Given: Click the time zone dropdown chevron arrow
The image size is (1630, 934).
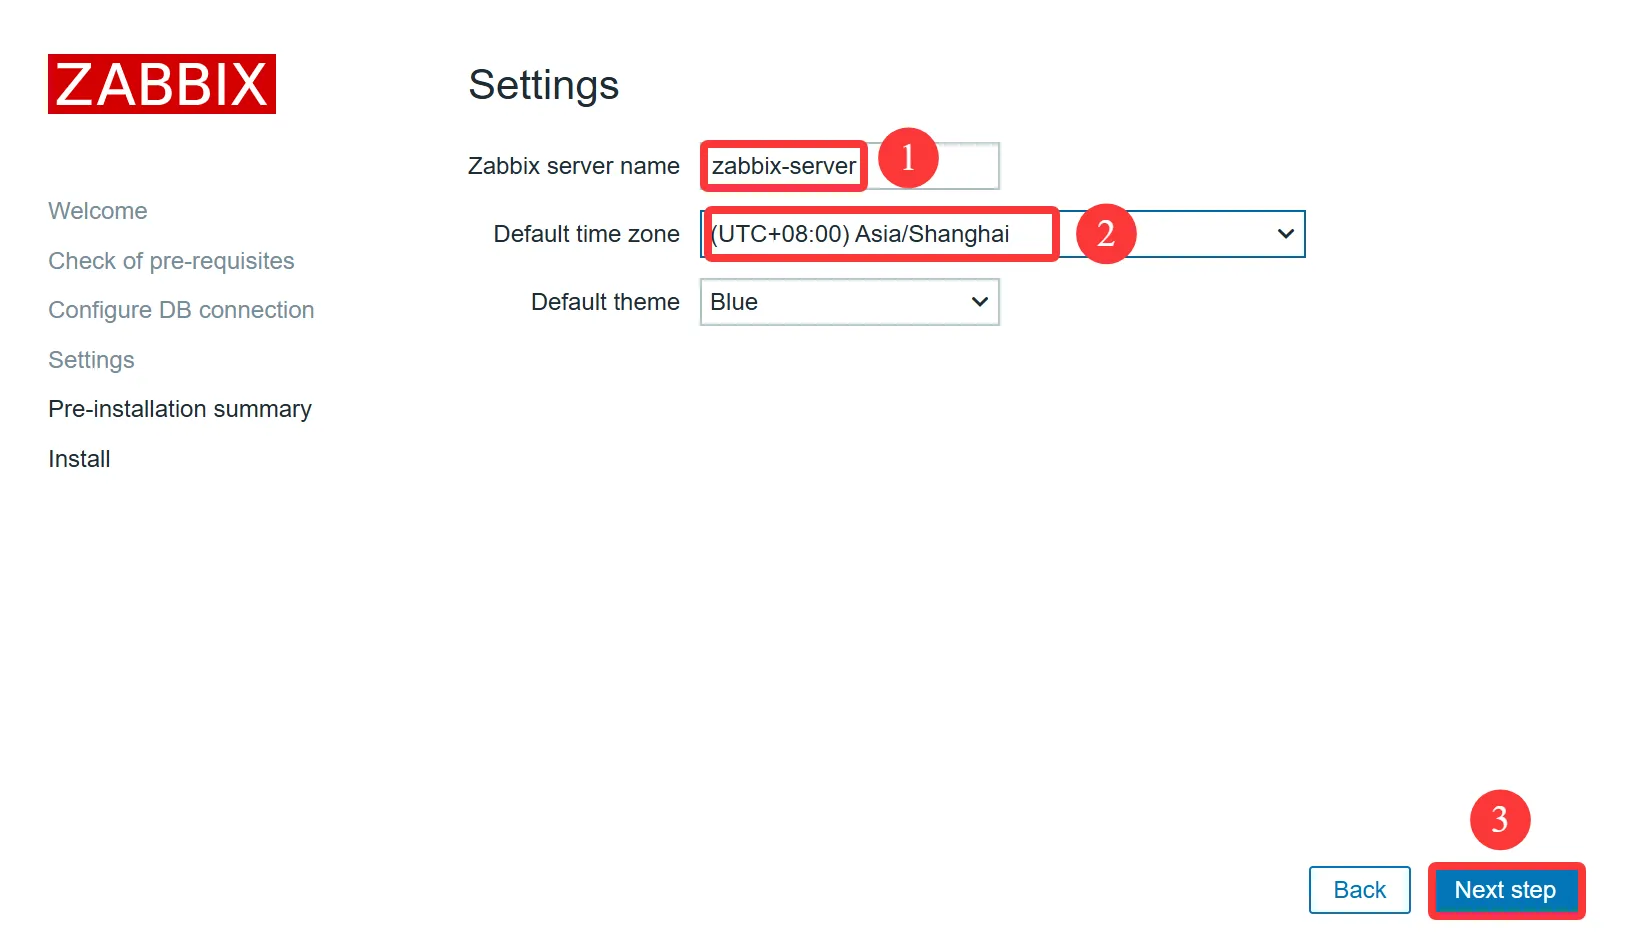Looking at the screenshot, I should click(1285, 234).
